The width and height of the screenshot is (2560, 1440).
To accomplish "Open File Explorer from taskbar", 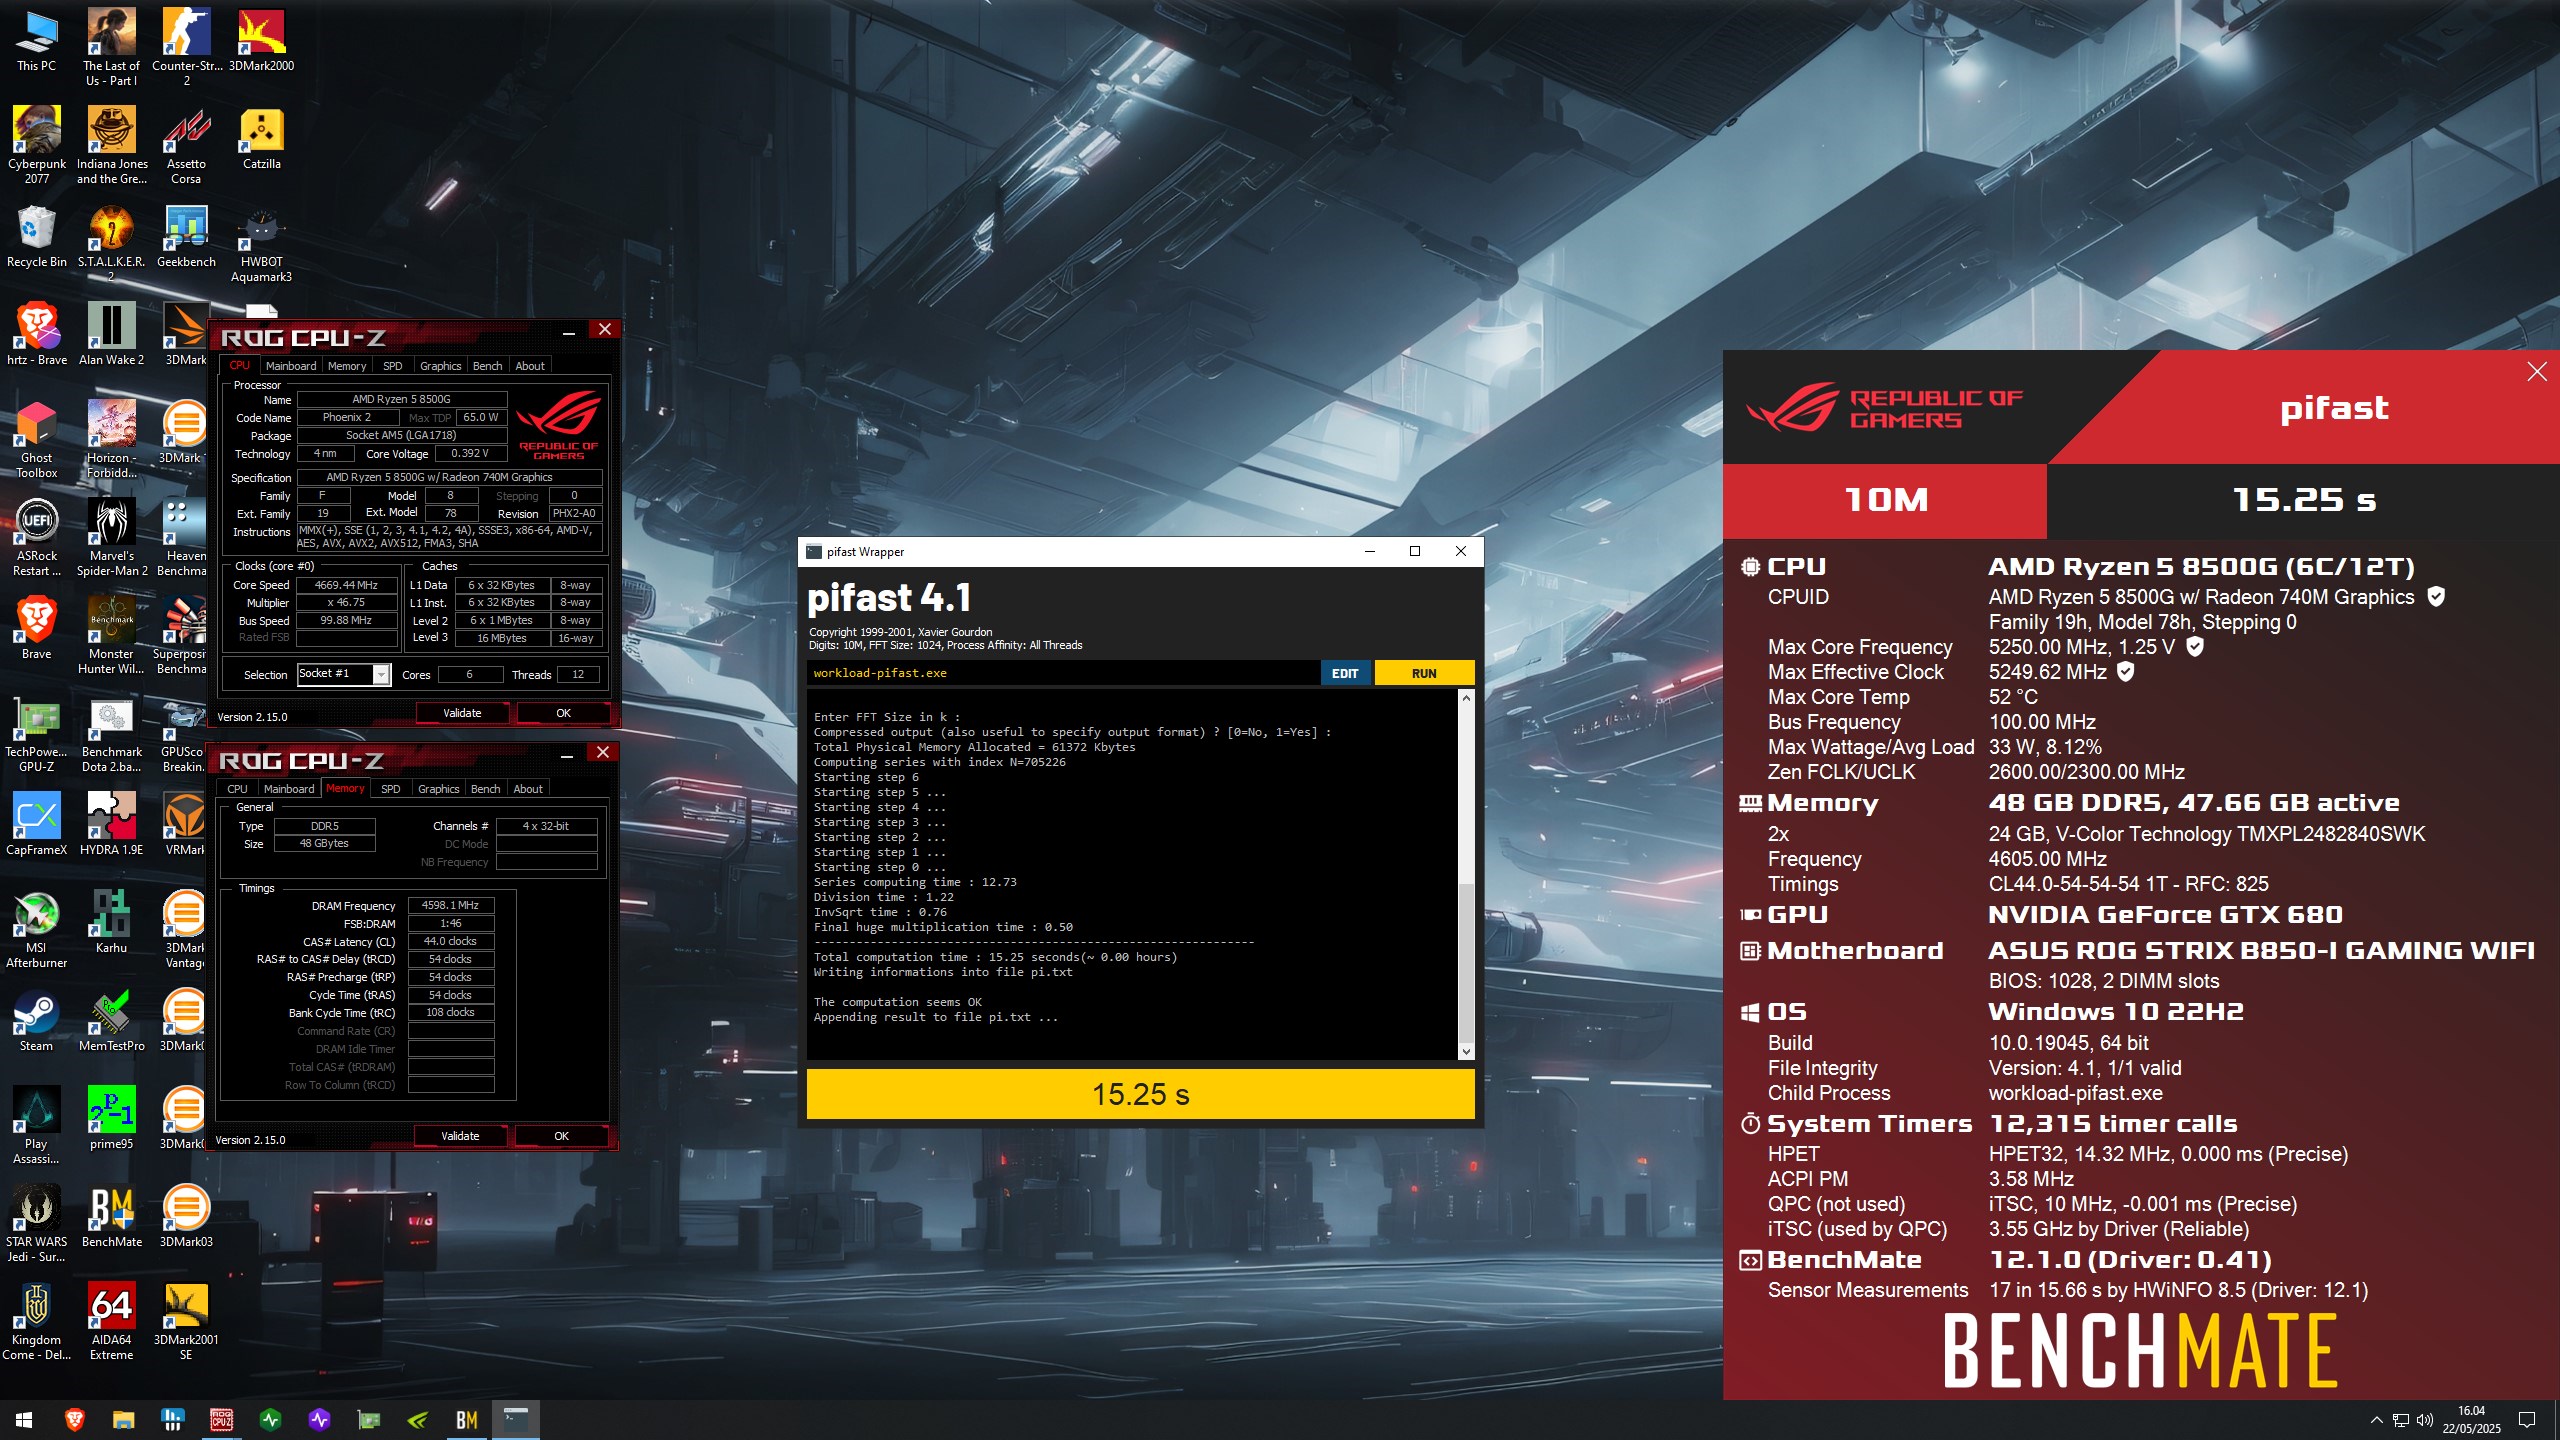I will pyautogui.click(x=123, y=1420).
